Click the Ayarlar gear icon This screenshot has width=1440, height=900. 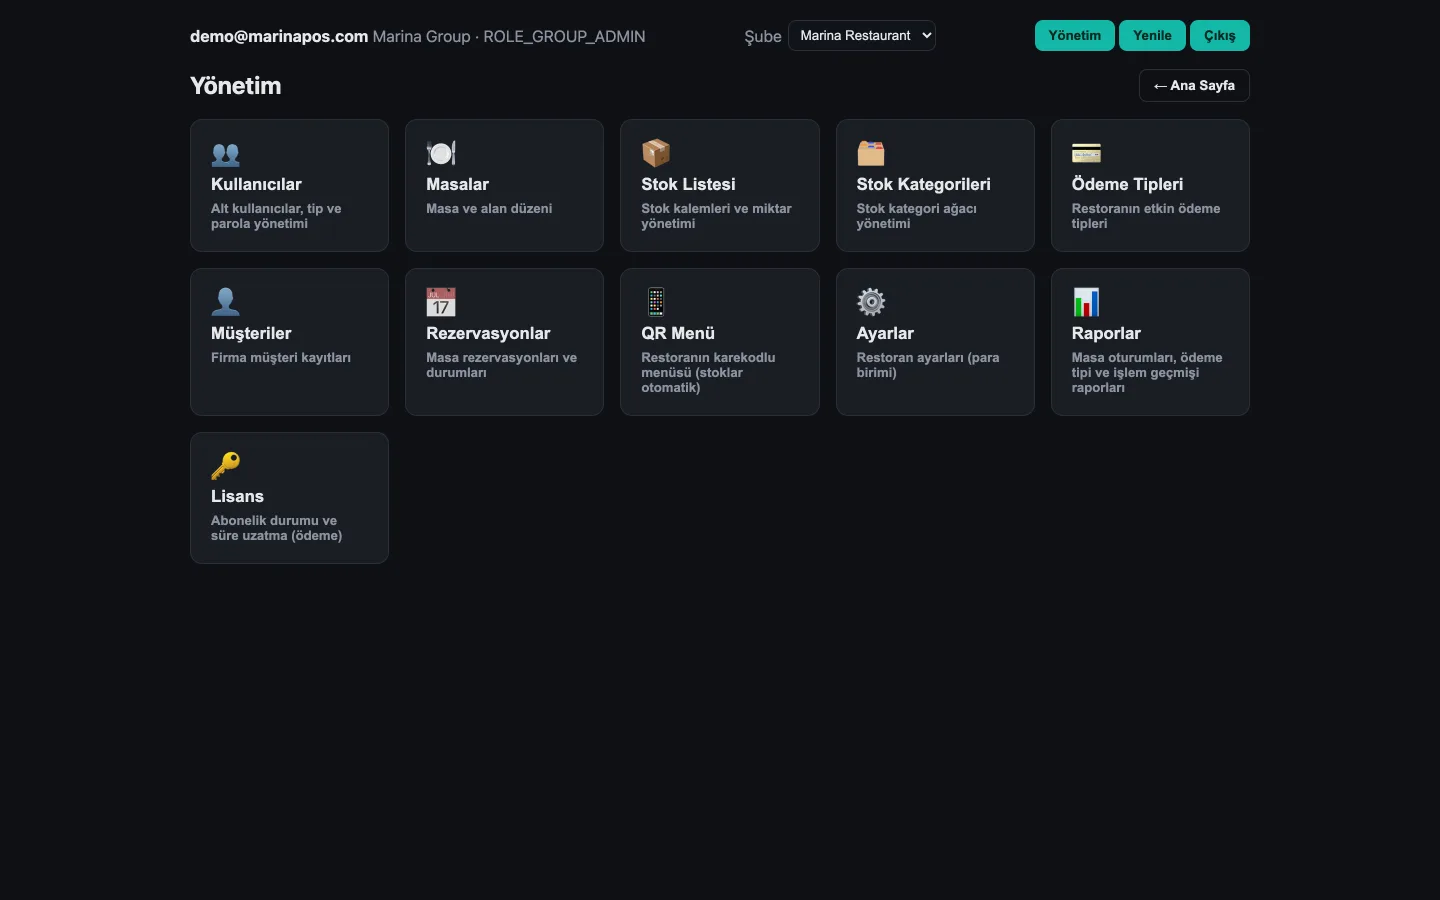pos(871,302)
